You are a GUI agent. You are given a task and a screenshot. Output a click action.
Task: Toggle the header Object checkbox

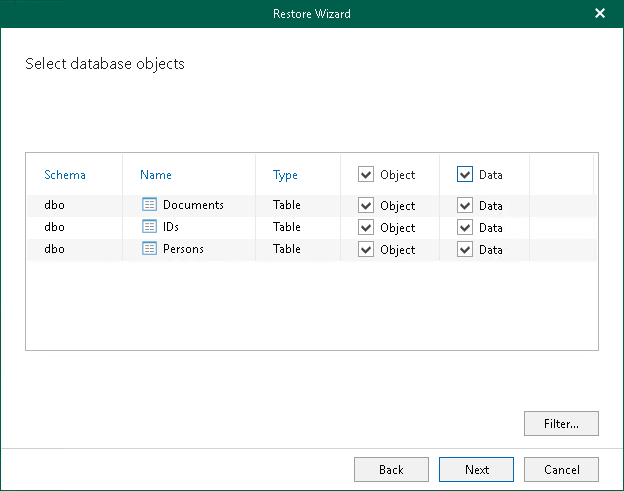[366, 174]
